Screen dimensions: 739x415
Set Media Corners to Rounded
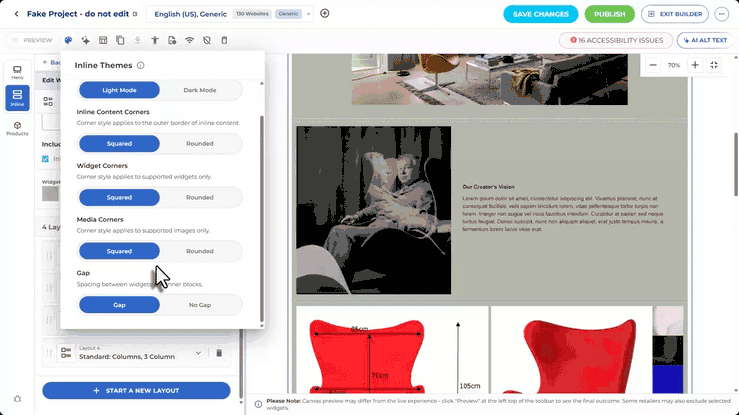tap(200, 251)
